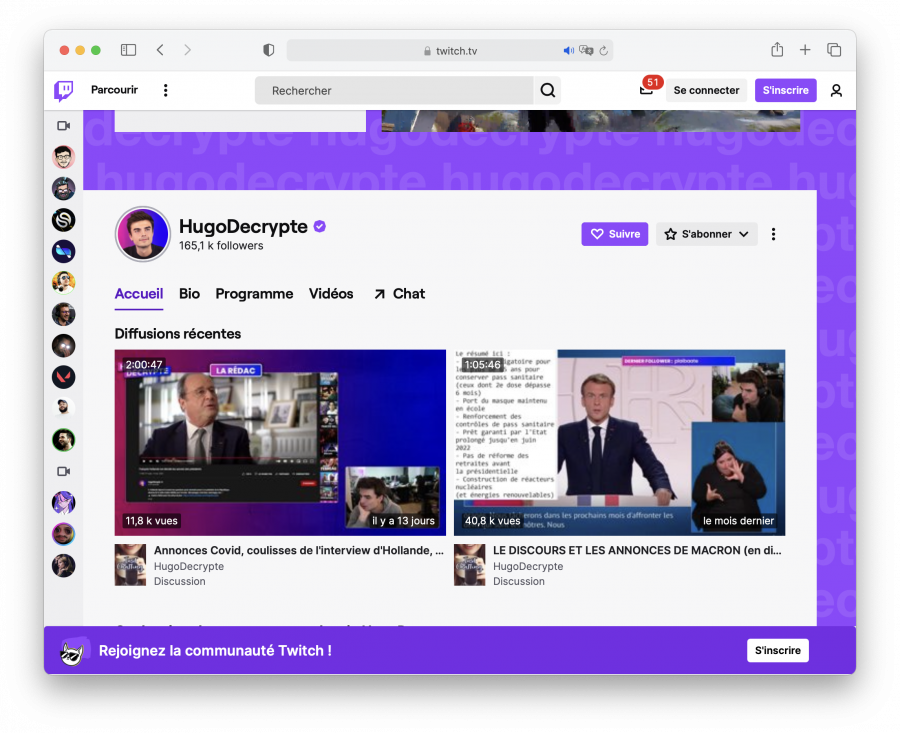Click the category box art beside Macron video

pos(470,565)
